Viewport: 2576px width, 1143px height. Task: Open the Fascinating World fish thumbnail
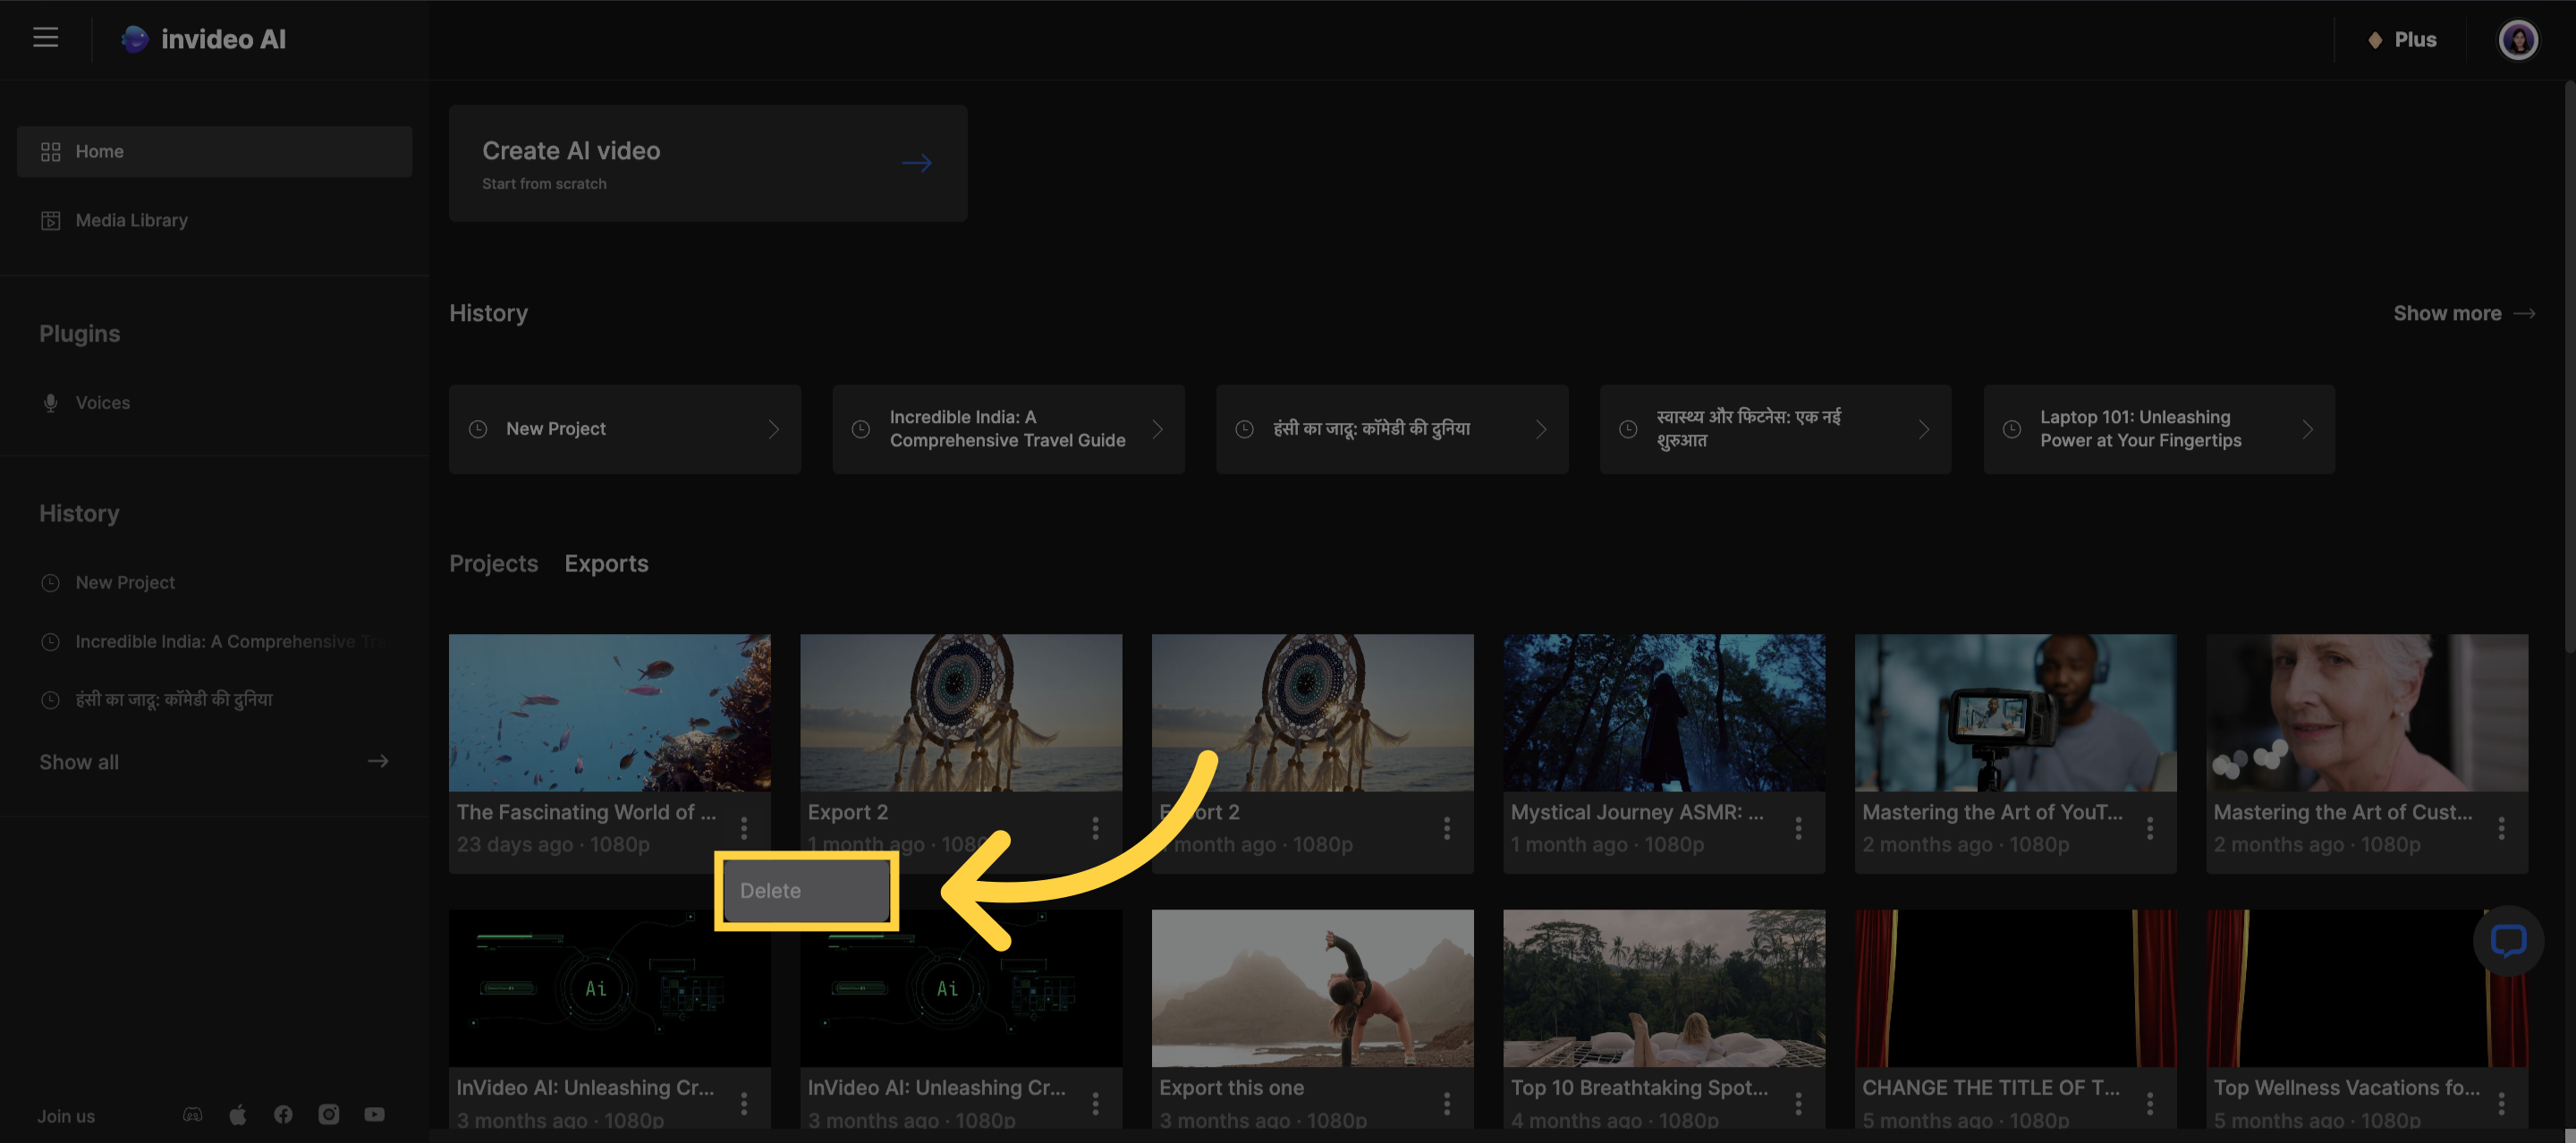(609, 712)
